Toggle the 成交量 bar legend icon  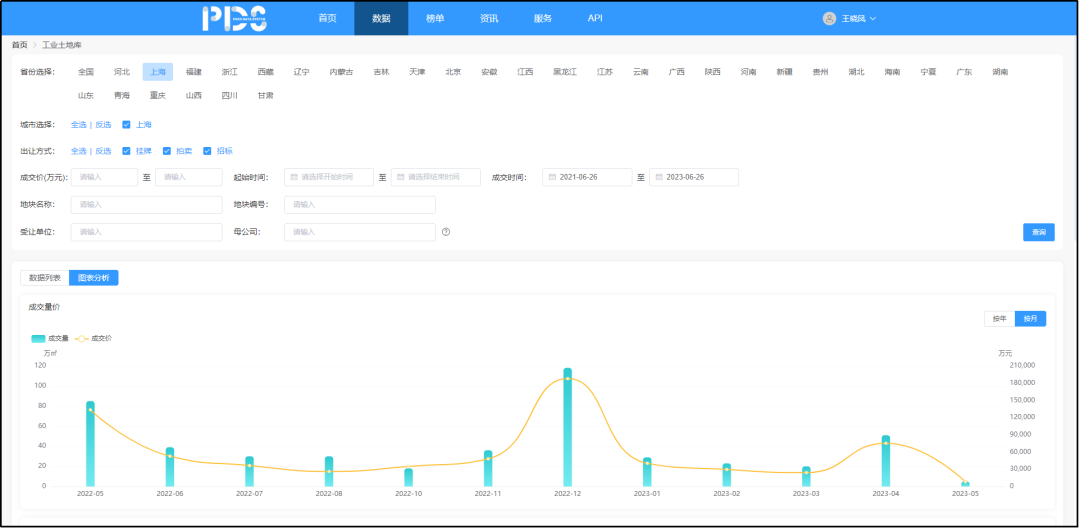point(38,338)
